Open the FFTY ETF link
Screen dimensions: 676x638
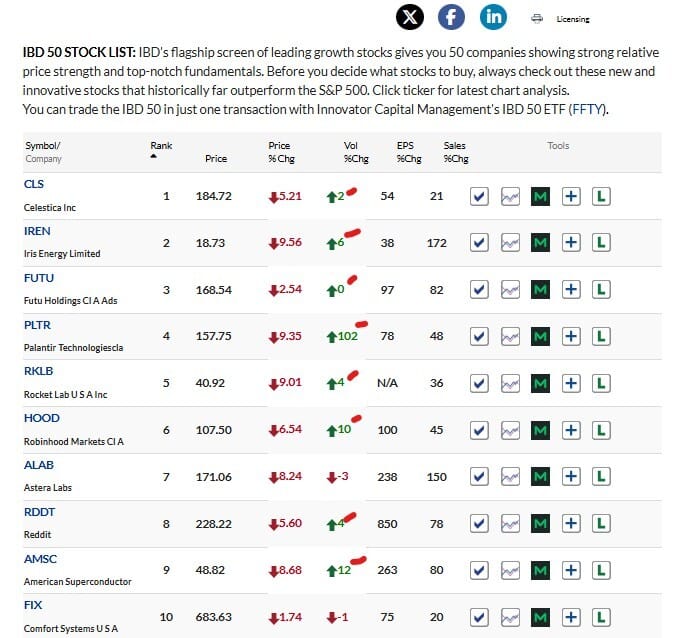coord(588,109)
